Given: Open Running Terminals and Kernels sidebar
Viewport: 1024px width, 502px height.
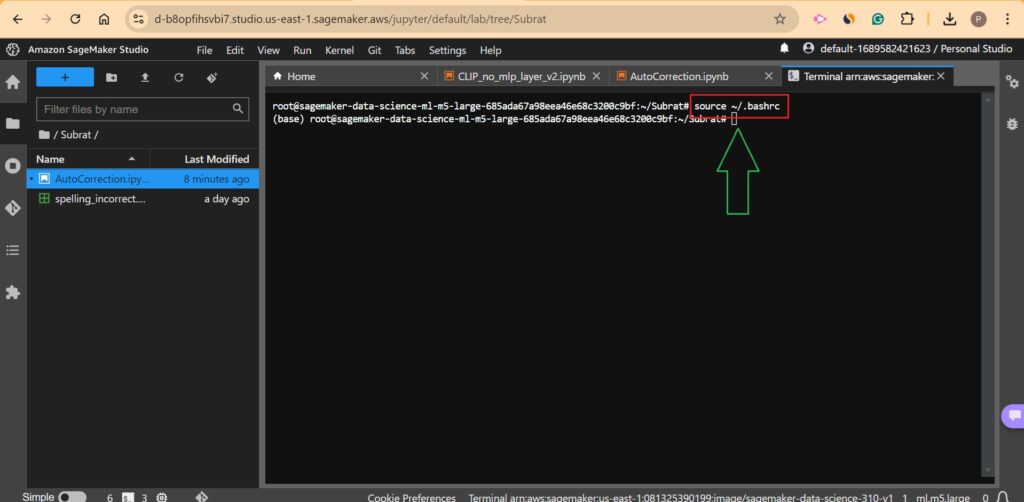Looking at the screenshot, I should click(13, 166).
